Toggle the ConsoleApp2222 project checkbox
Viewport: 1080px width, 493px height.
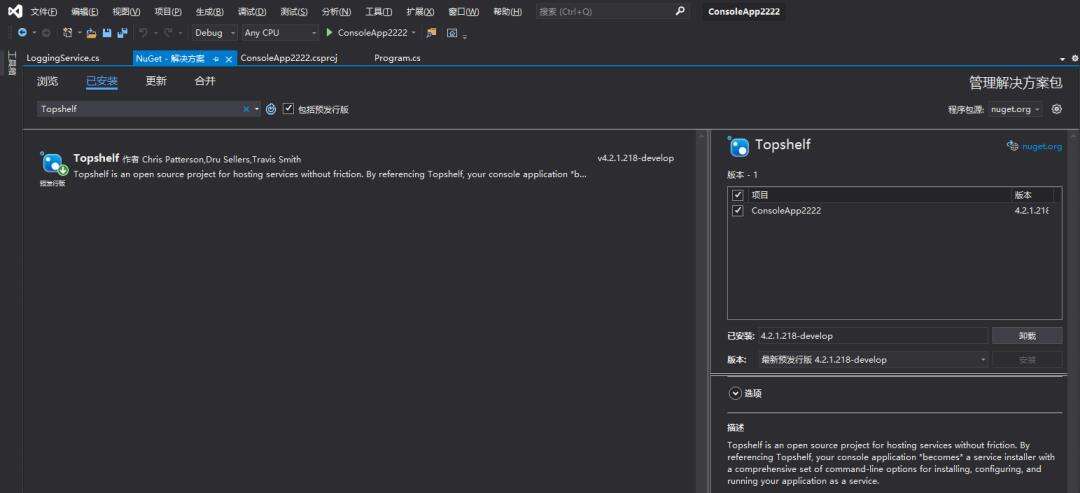pos(738,211)
